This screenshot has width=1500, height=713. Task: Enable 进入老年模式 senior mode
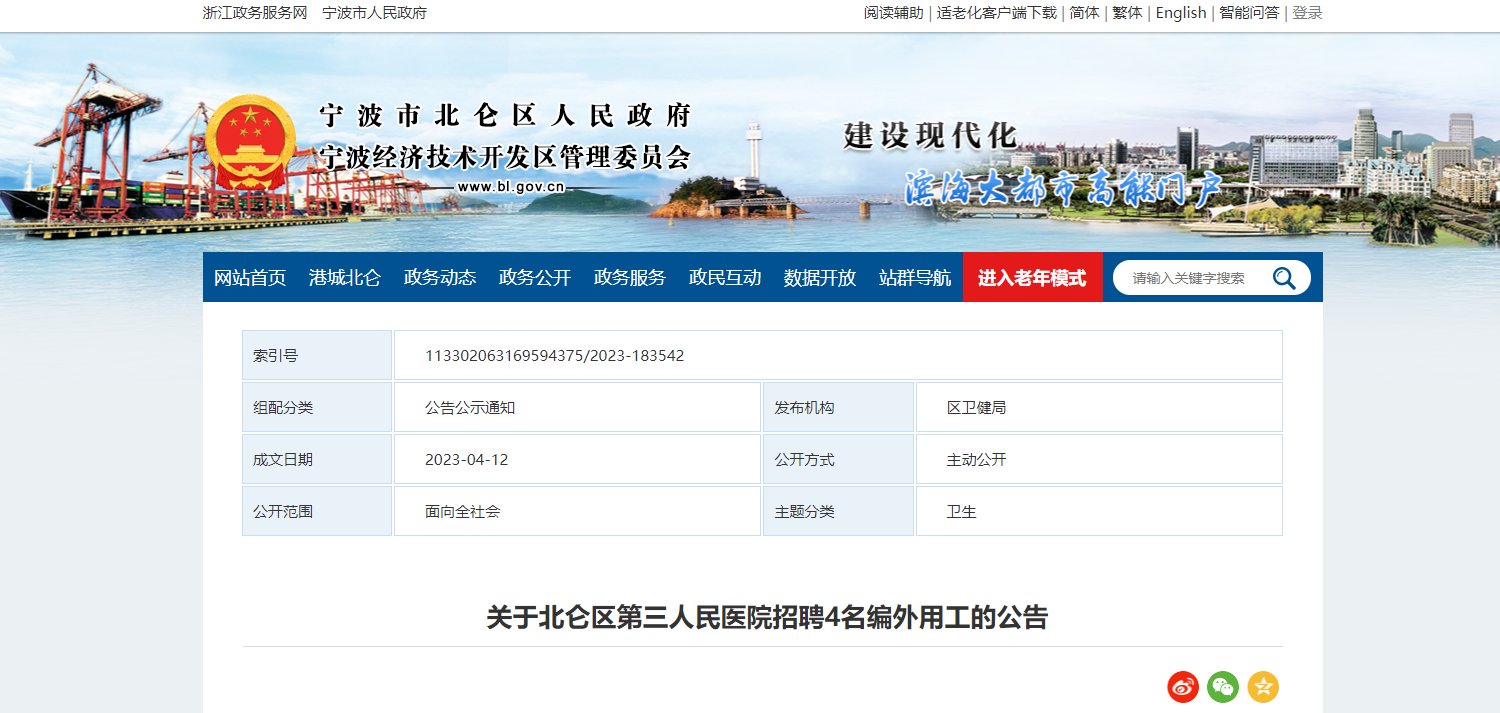[1032, 278]
